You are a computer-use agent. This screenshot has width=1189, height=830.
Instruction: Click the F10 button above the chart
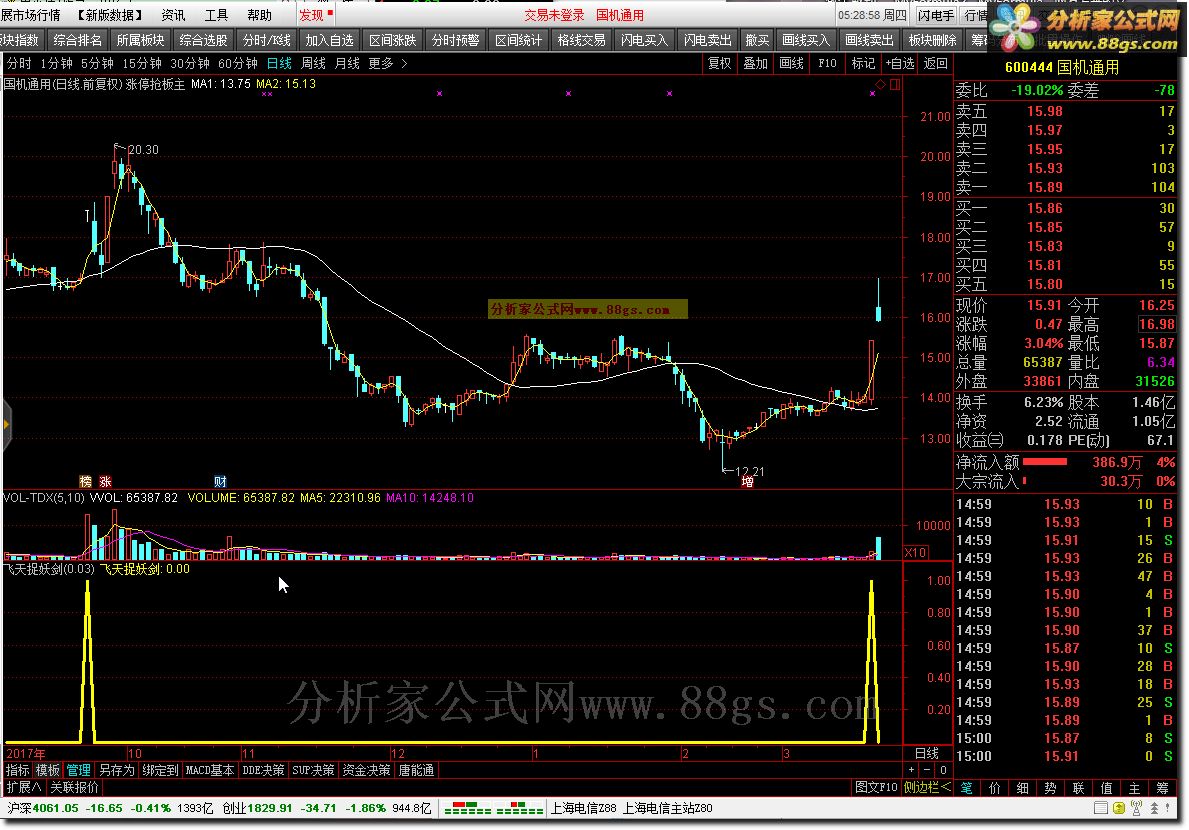pos(827,64)
